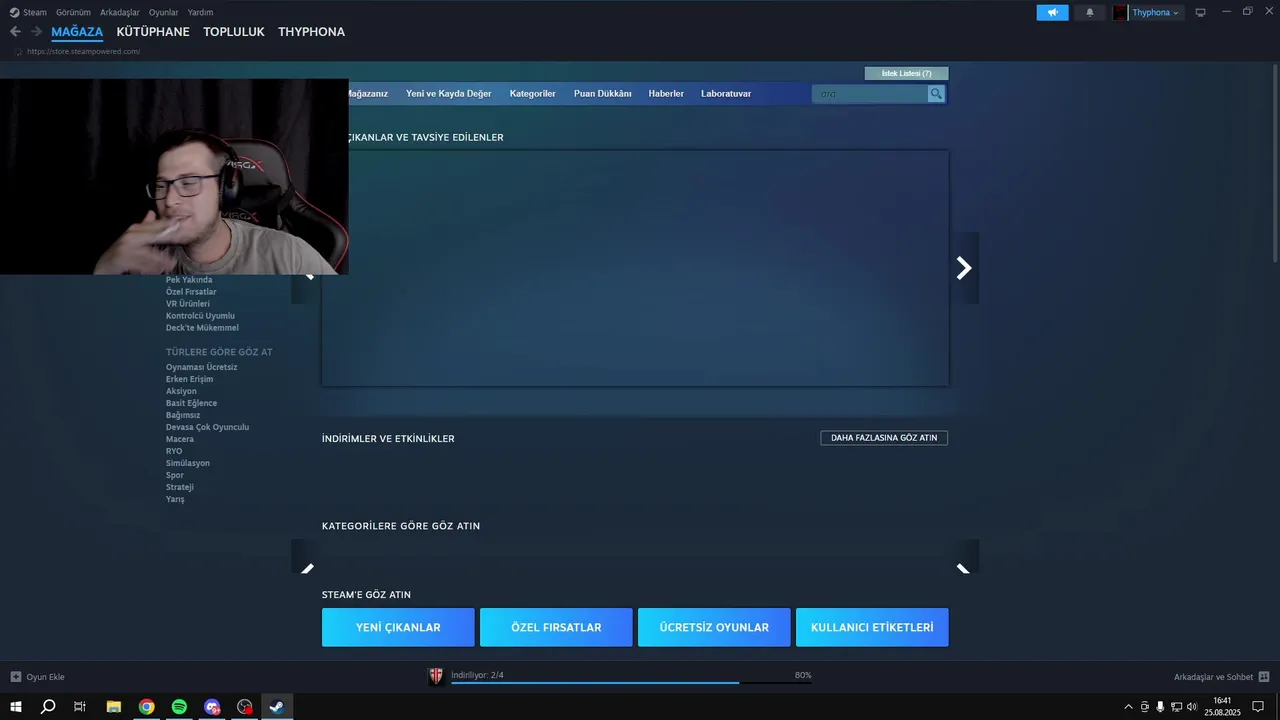The height and width of the screenshot is (720, 1280).
Task: Open the THYPHONA profile tab
Action: tap(311, 32)
